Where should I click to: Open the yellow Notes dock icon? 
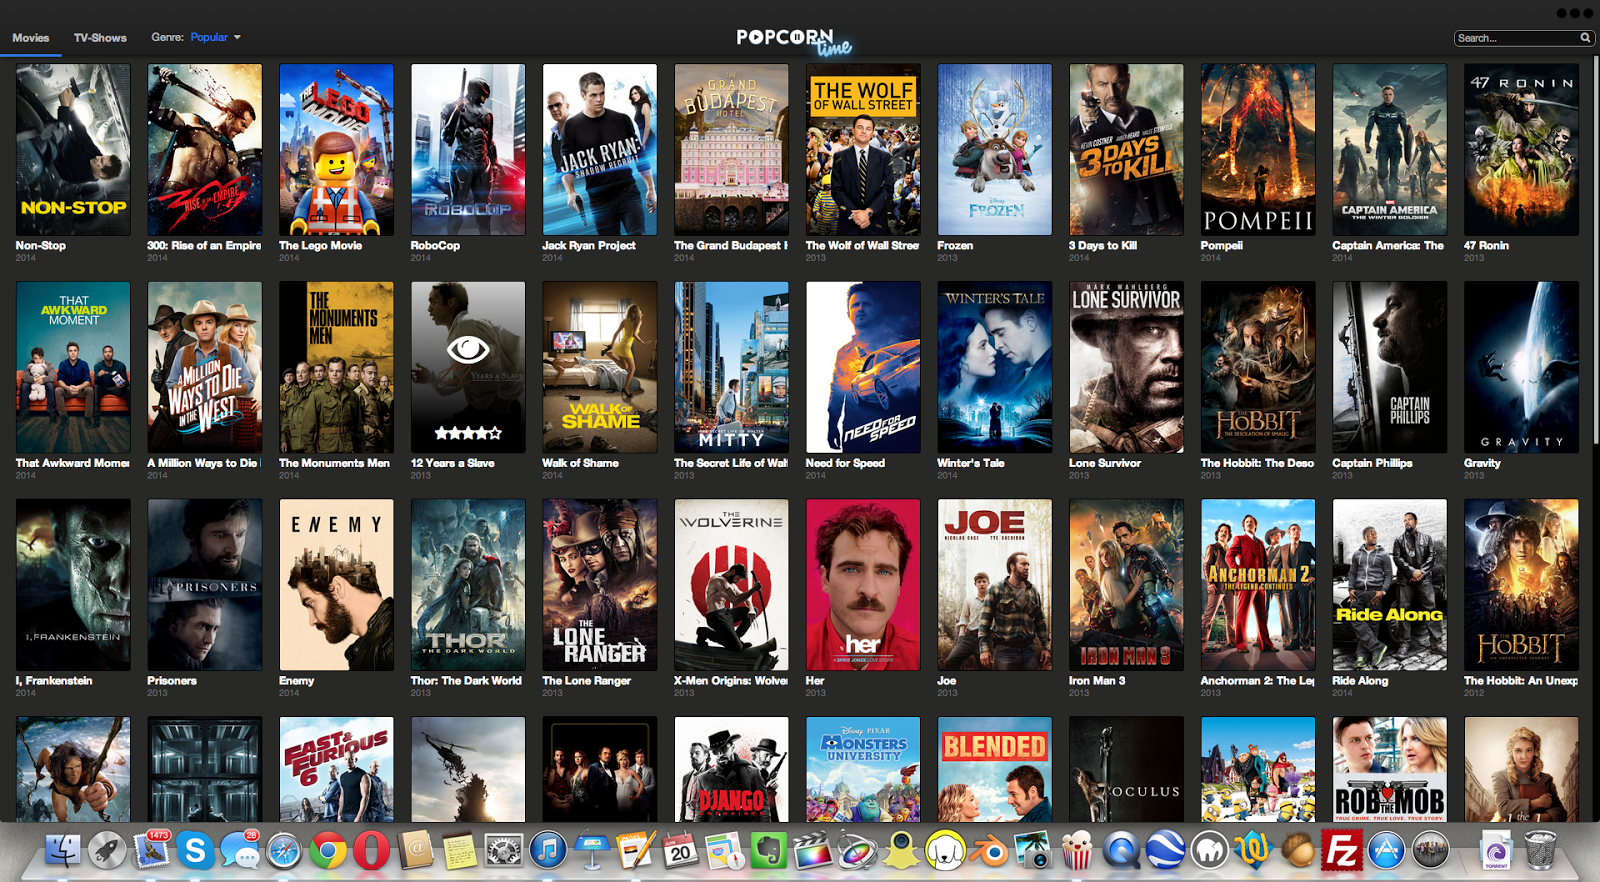459,851
